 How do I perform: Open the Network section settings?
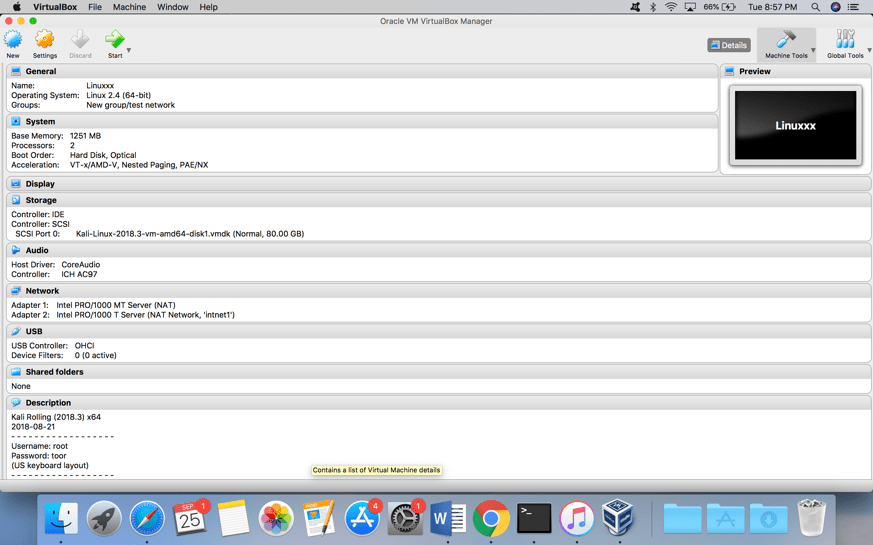point(42,291)
